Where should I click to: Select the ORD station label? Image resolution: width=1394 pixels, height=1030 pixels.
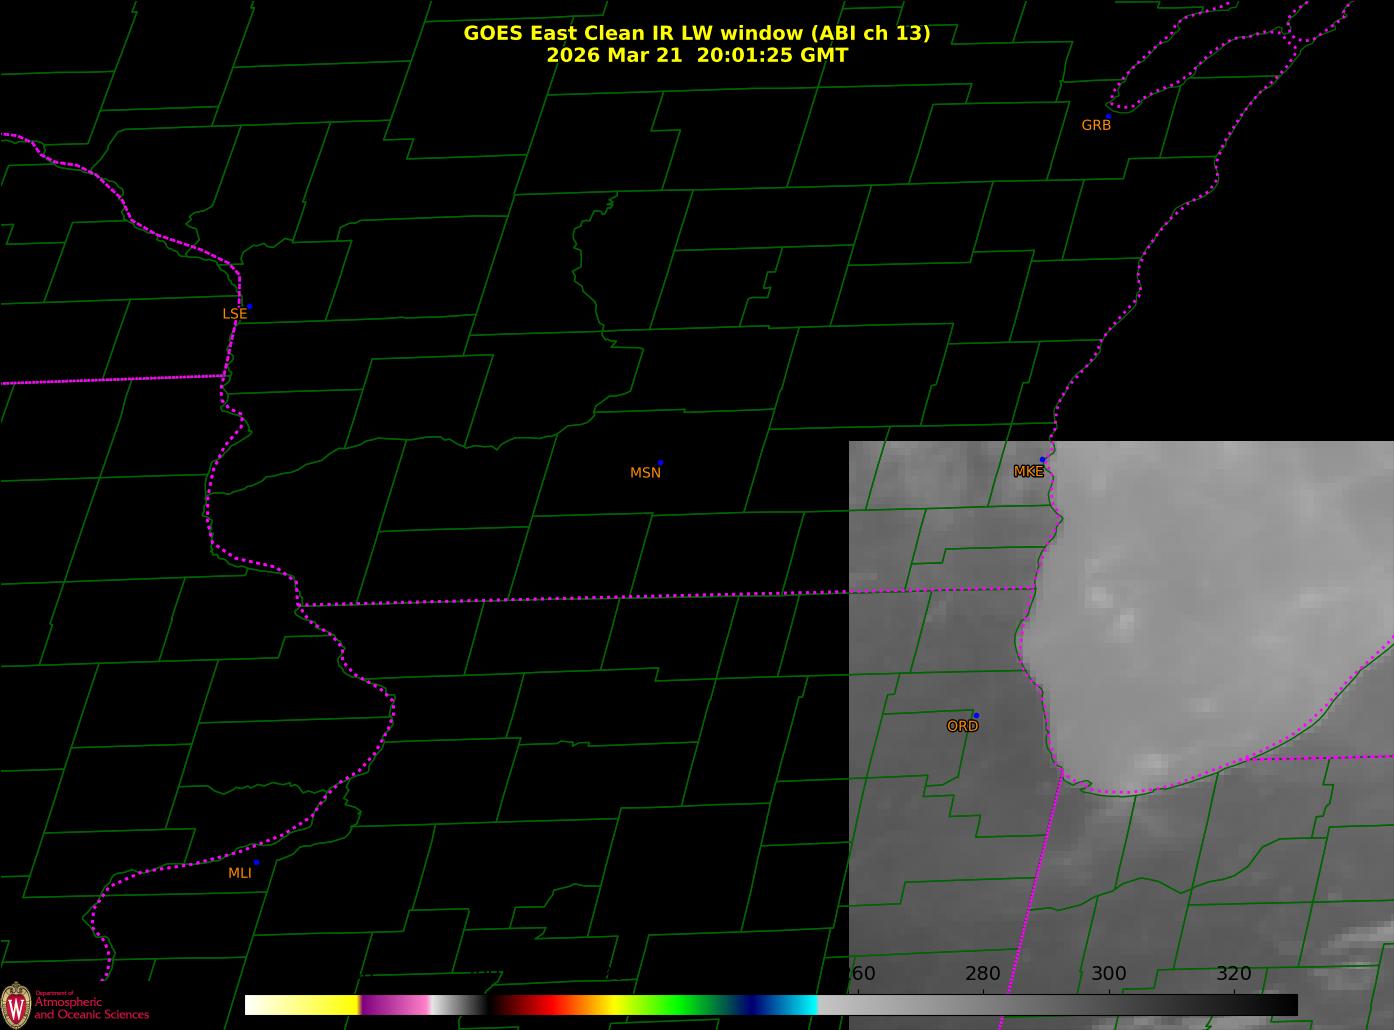[x=962, y=727]
